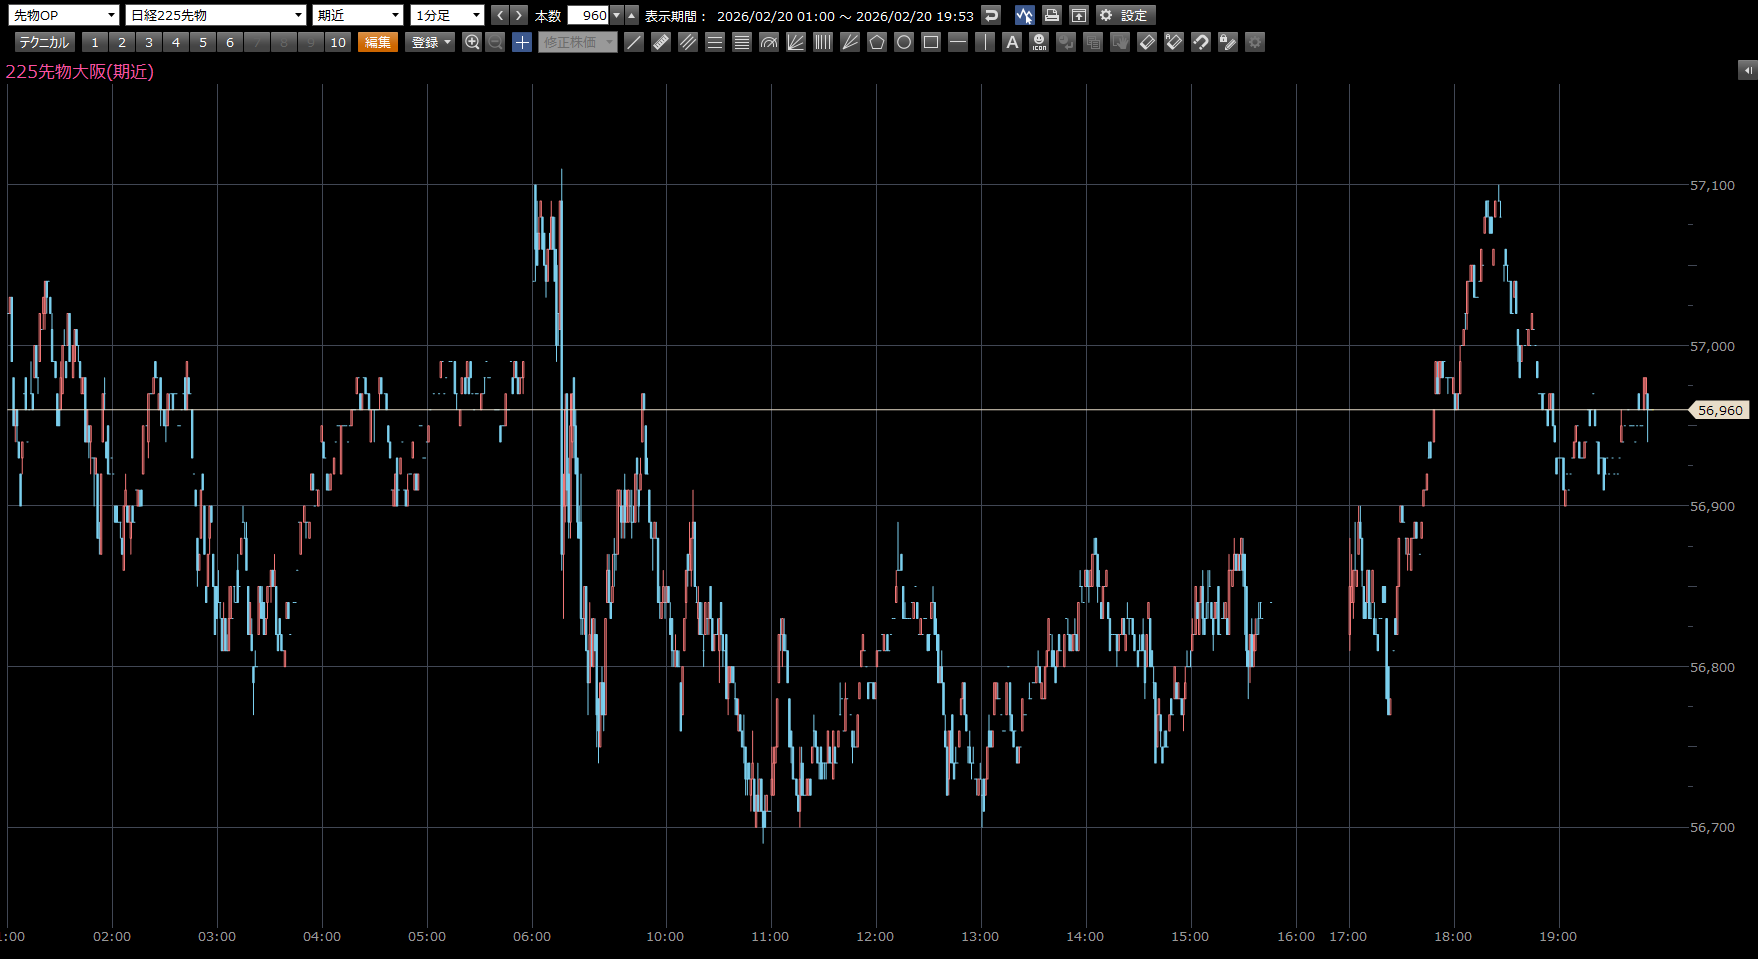Click the 本数 bar count input field
Screen dimensions: 1758x959
[589, 15]
